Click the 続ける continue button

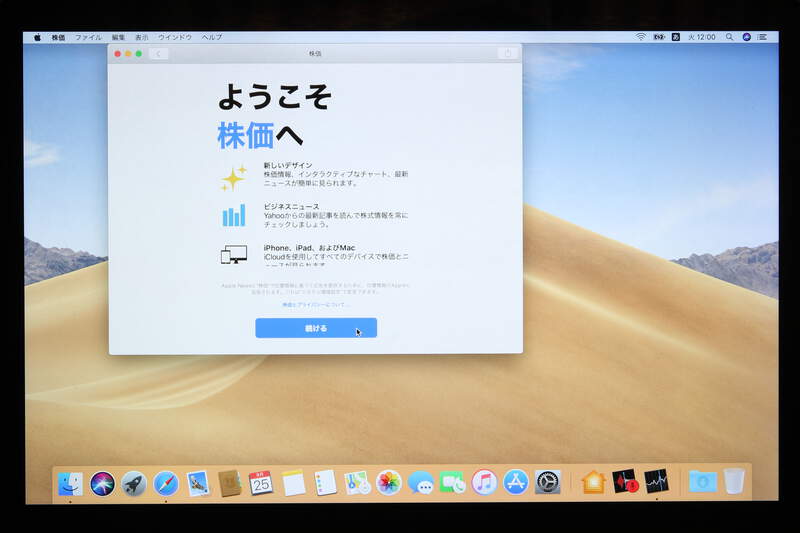[316, 328]
